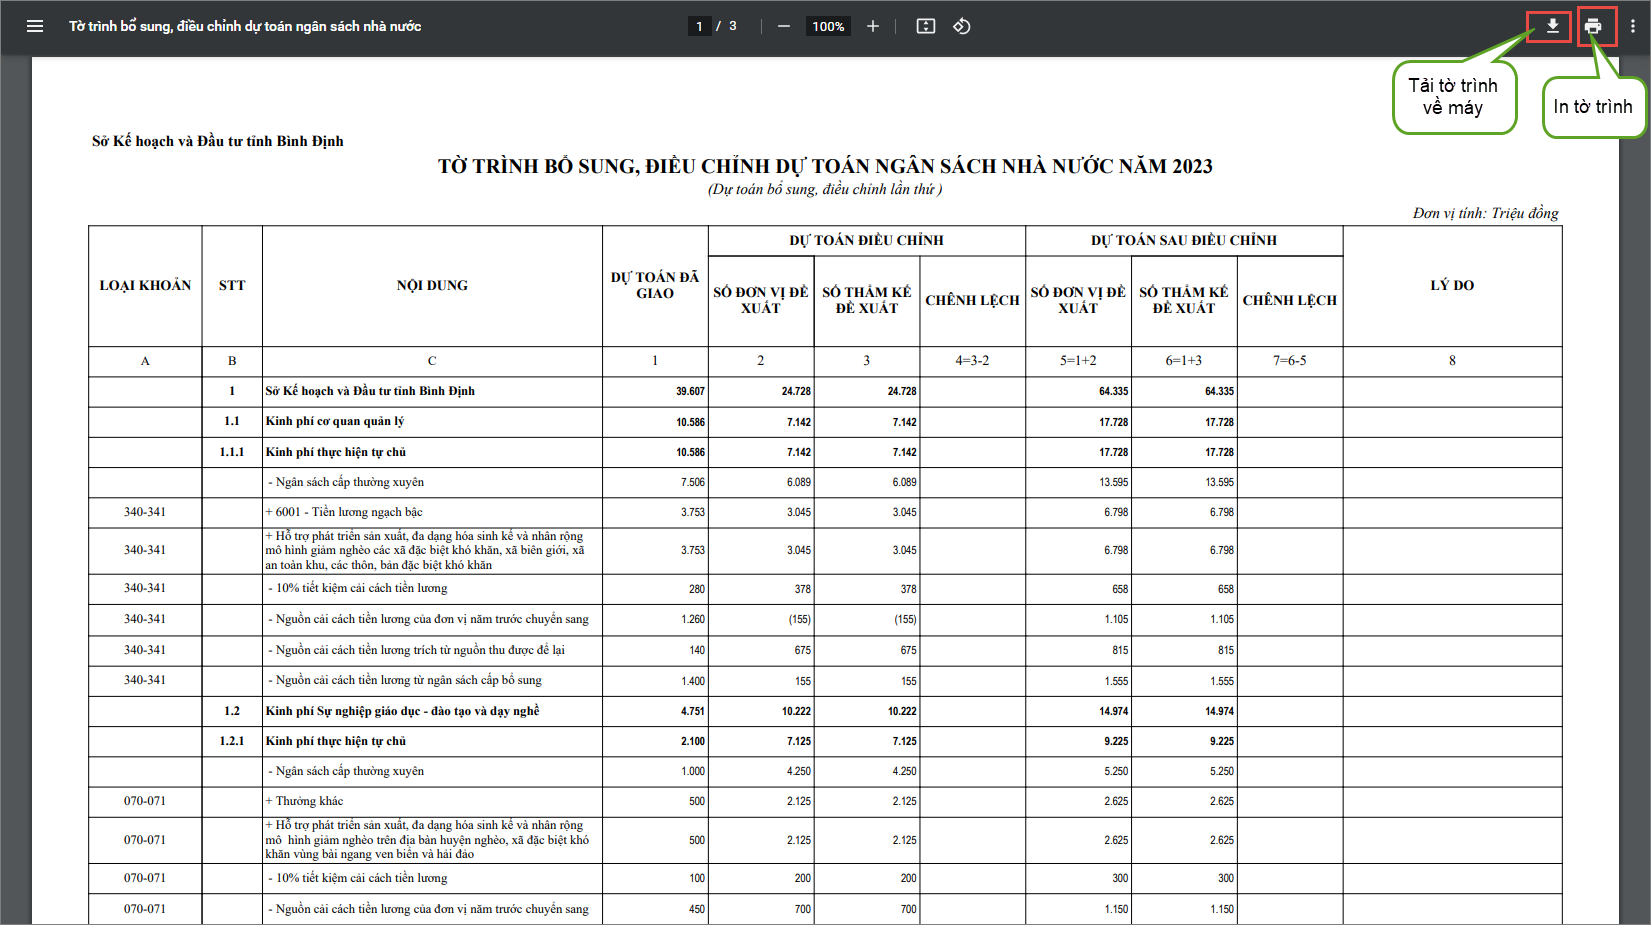Click the zoom out minus icon
This screenshot has width=1651, height=925.
coord(784,26)
